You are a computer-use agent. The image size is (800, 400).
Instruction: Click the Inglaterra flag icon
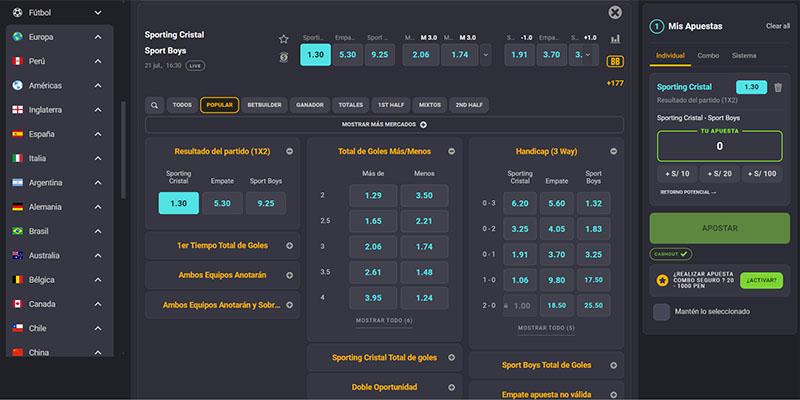coord(18,110)
